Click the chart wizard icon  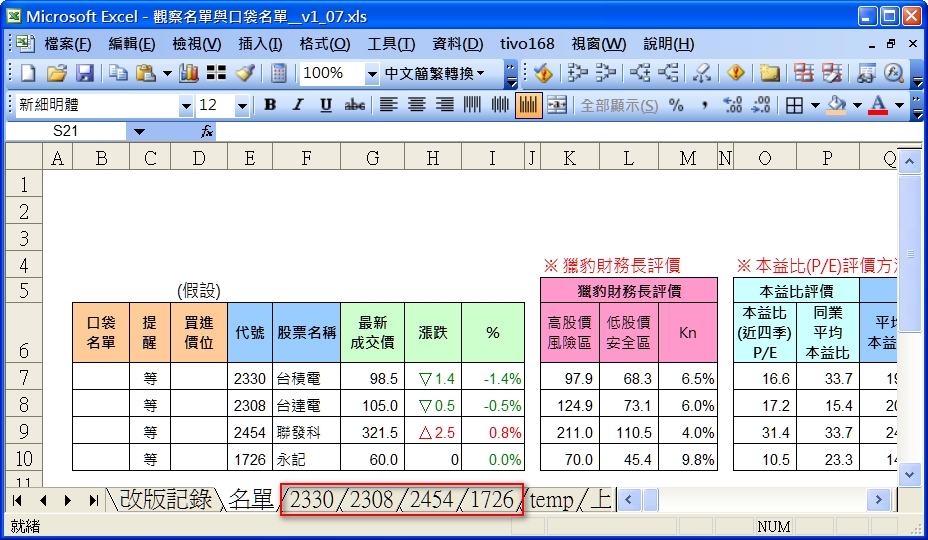coord(189,73)
